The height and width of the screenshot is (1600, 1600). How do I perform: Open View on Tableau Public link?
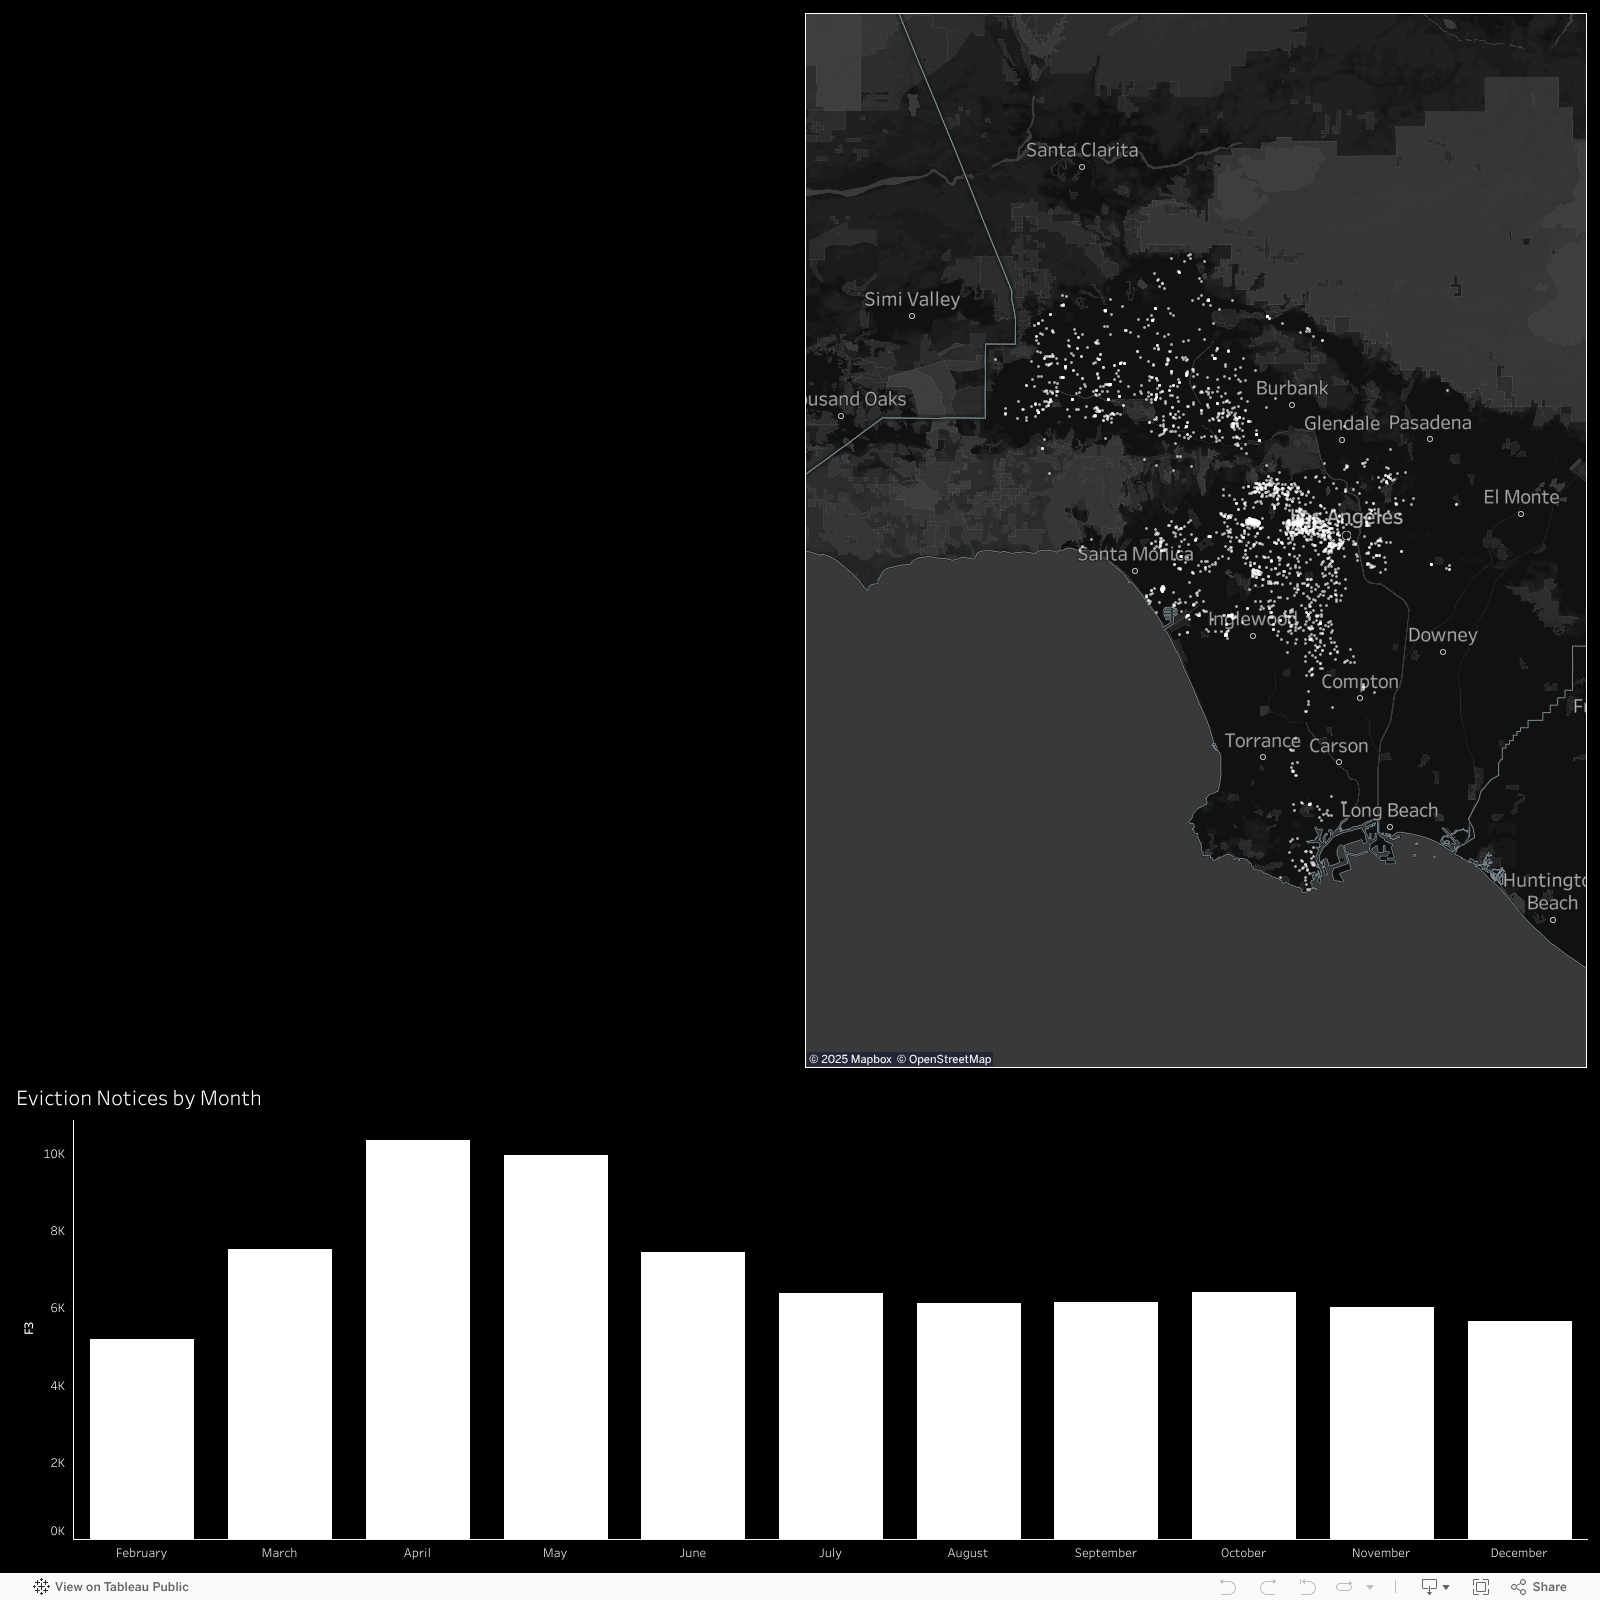coord(121,1587)
